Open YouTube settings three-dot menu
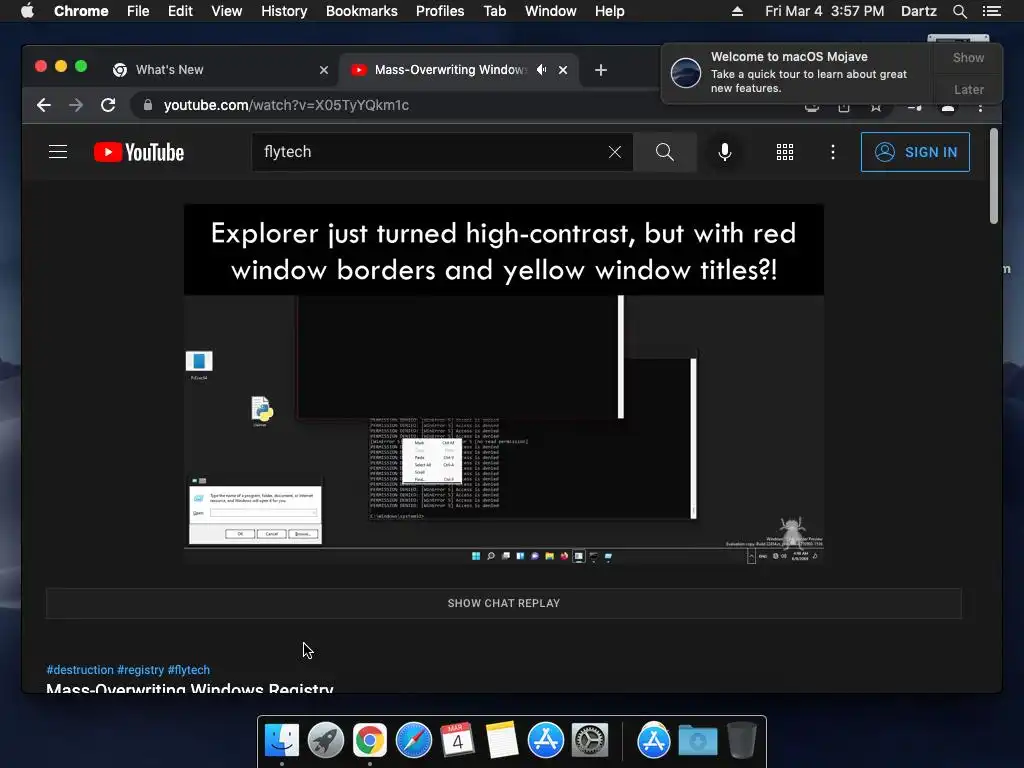1024x768 pixels. [833, 152]
